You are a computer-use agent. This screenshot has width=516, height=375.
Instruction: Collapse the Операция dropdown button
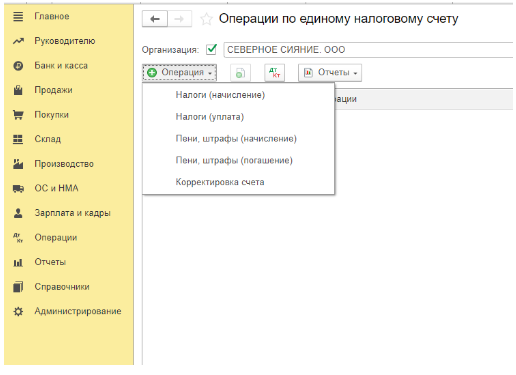(180, 73)
